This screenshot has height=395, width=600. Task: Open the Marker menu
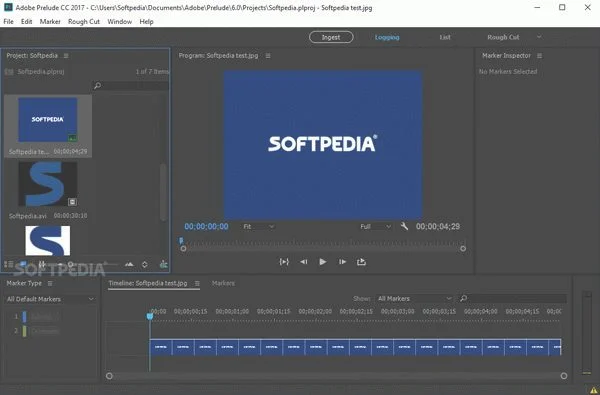50,21
